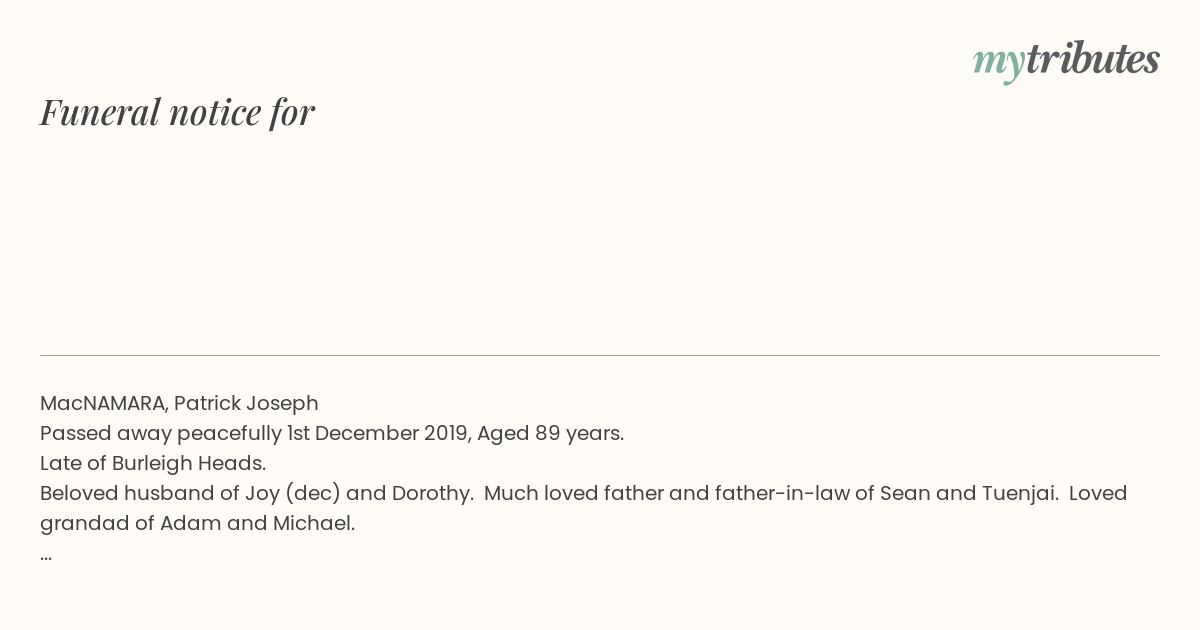Viewport: 1200px width, 630px height.
Task: Select the name MacNAMARA, Patrick Joseph
Action: click(x=179, y=403)
